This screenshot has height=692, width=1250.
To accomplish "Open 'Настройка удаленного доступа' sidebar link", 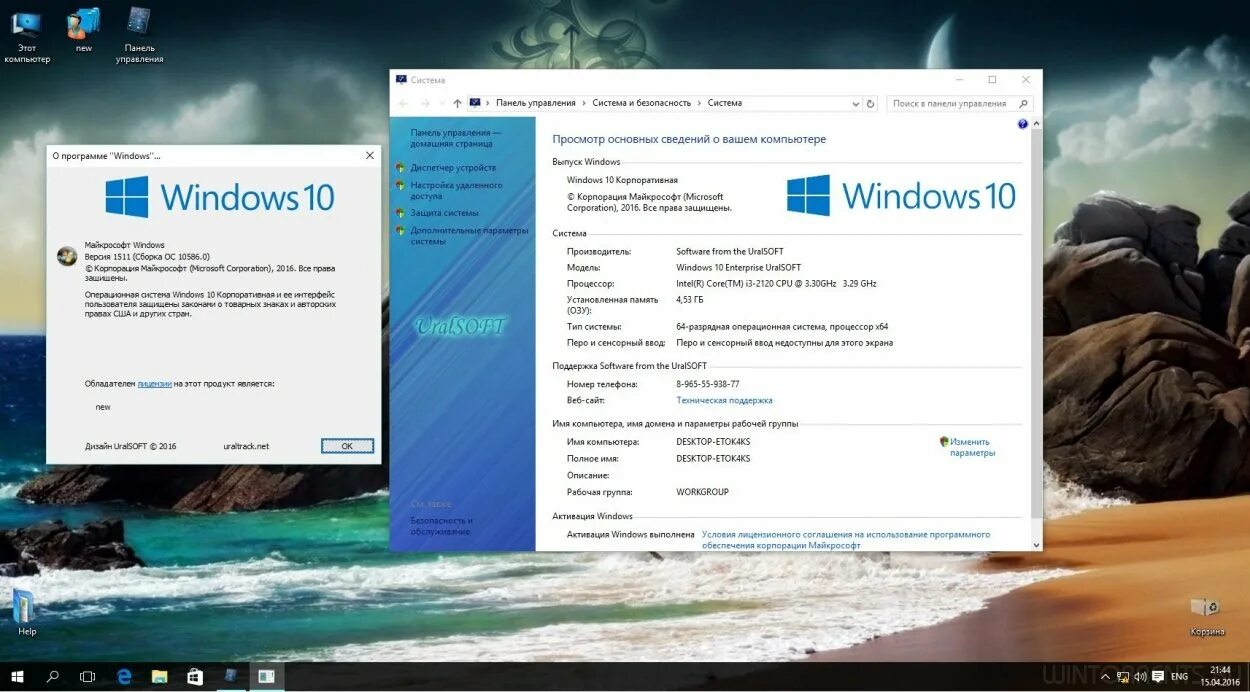I will [x=456, y=190].
